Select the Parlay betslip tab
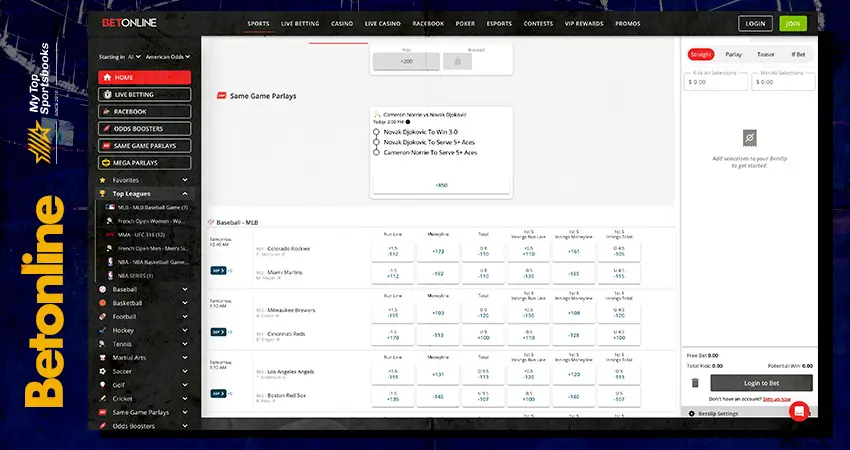 click(x=733, y=54)
